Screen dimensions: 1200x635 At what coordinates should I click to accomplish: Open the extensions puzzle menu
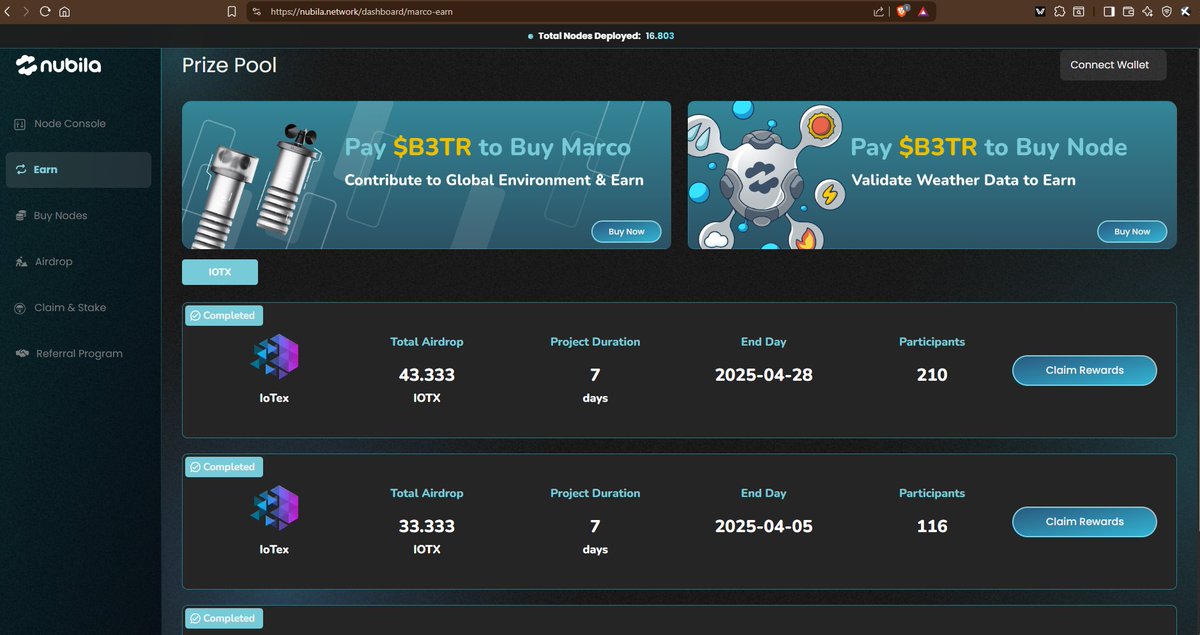(1059, 12)
